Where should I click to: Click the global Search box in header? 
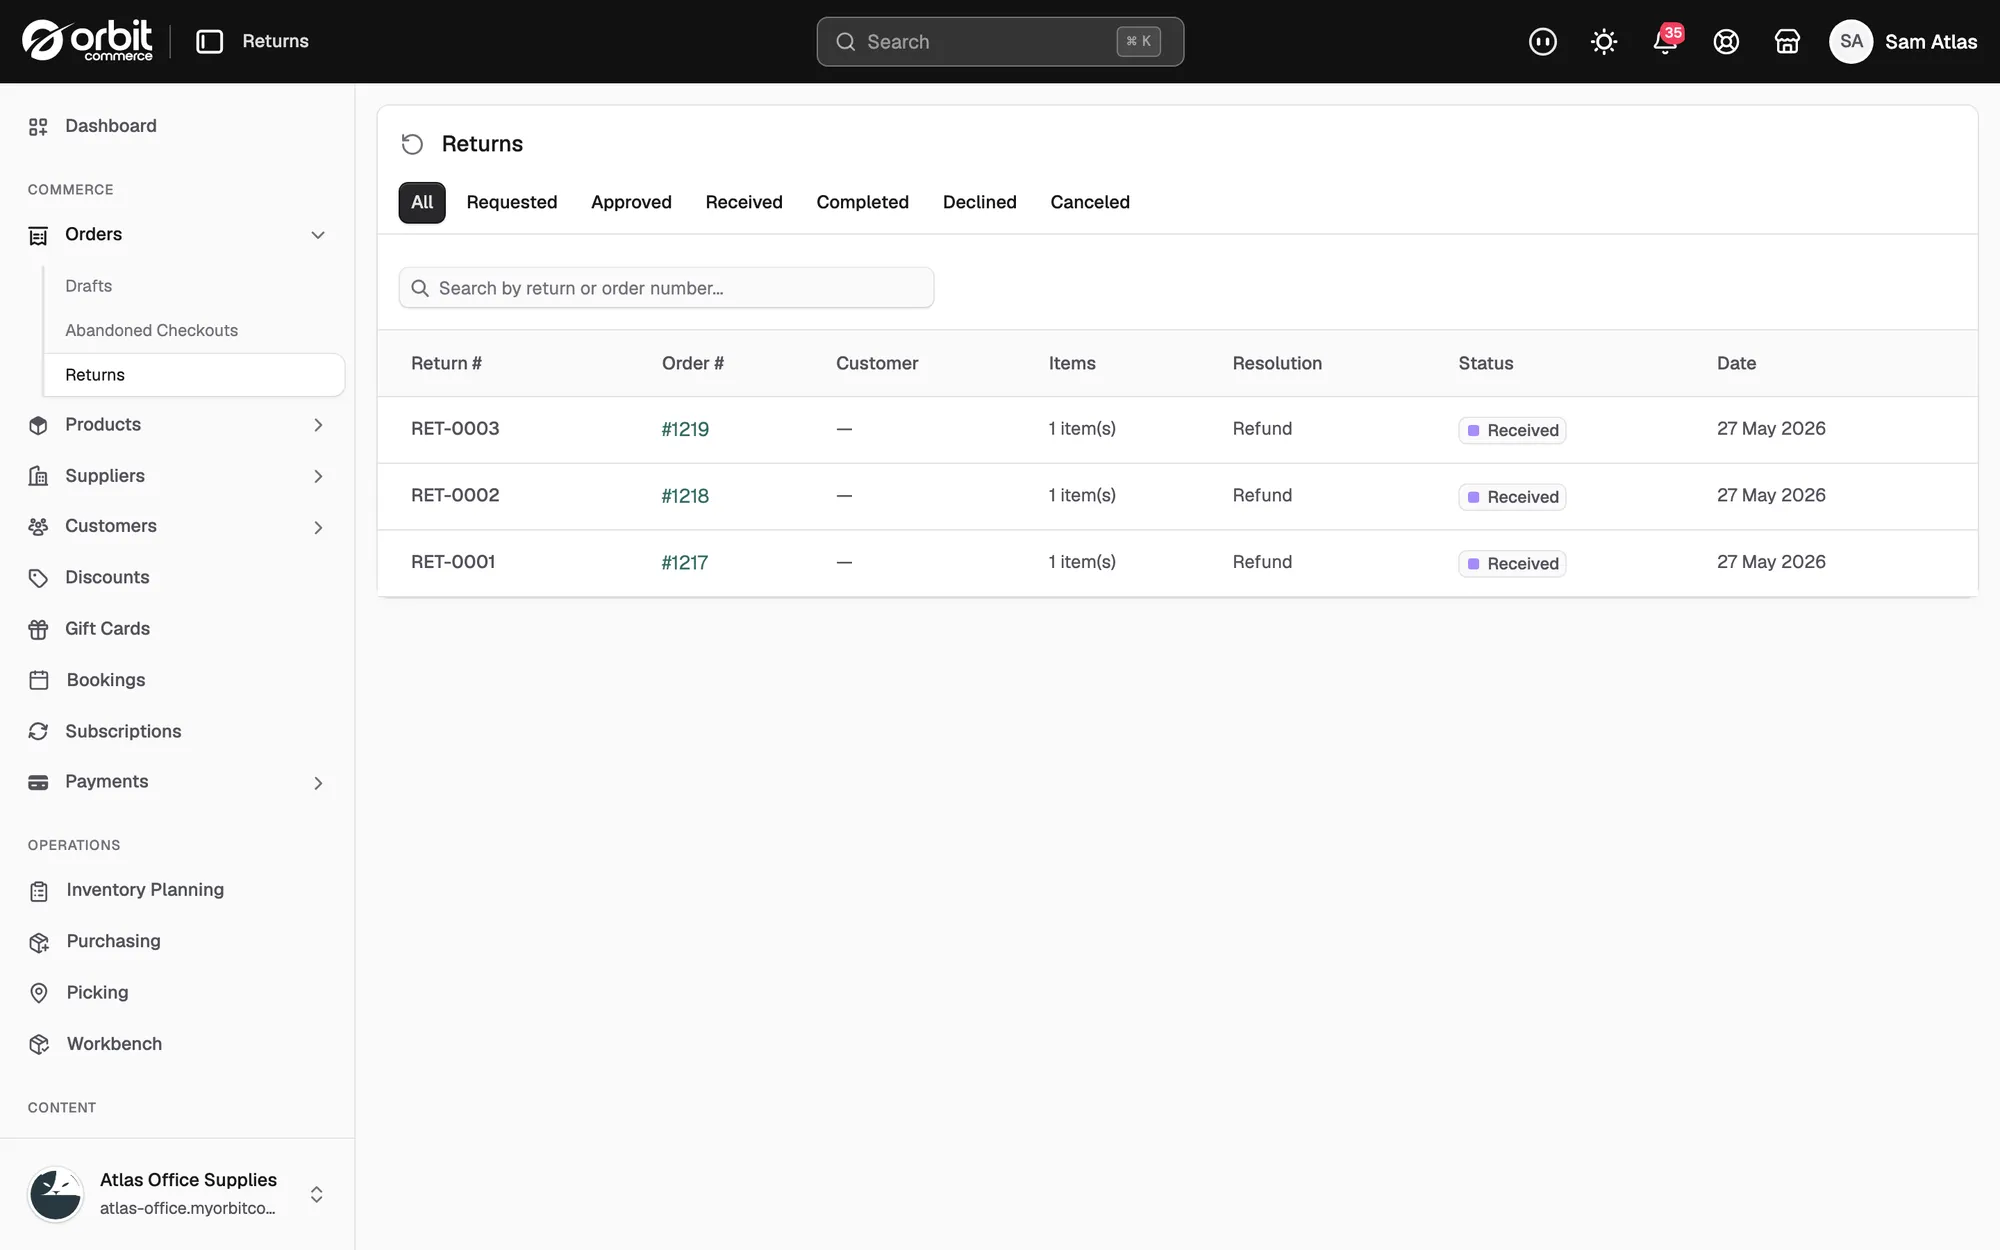click(1000, 41)
